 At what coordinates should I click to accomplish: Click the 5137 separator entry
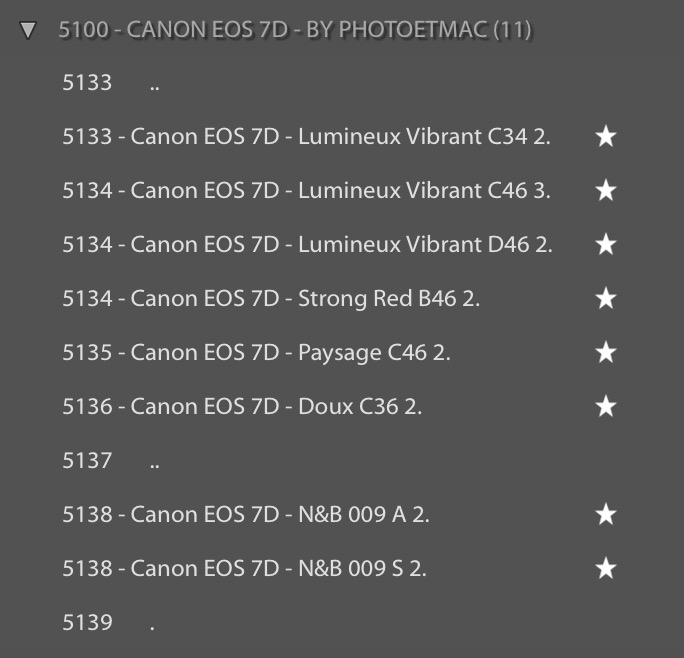pos(110,461)
